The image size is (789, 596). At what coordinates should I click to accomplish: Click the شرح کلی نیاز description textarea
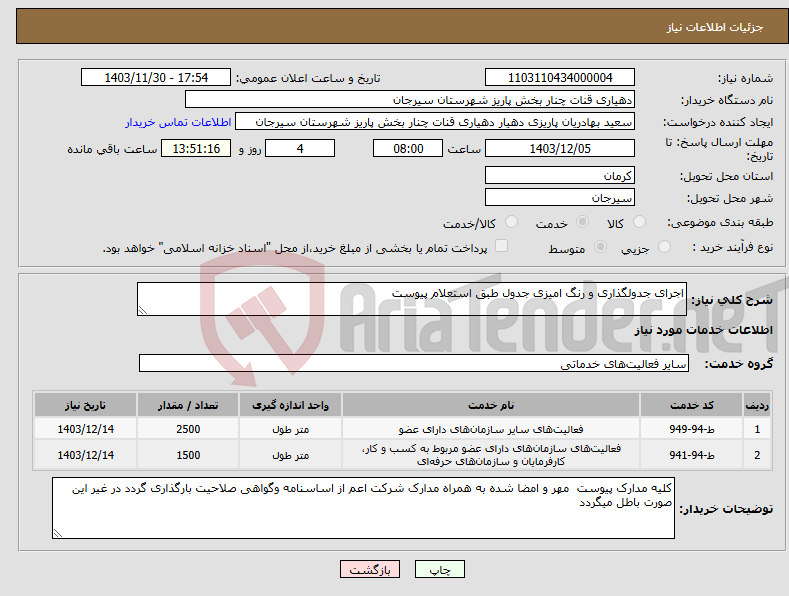[412, 299]
